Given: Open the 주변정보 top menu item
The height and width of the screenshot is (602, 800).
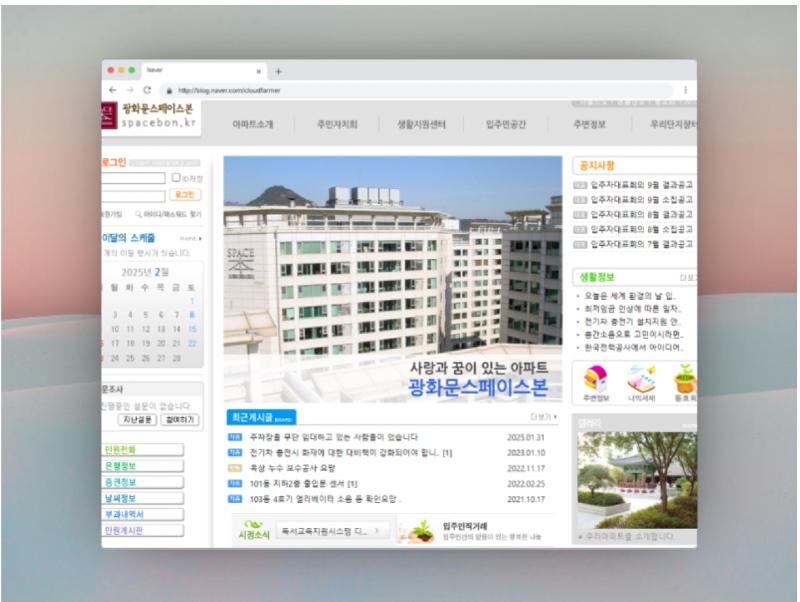Looking at the screenshot, I should click(589, 124).
